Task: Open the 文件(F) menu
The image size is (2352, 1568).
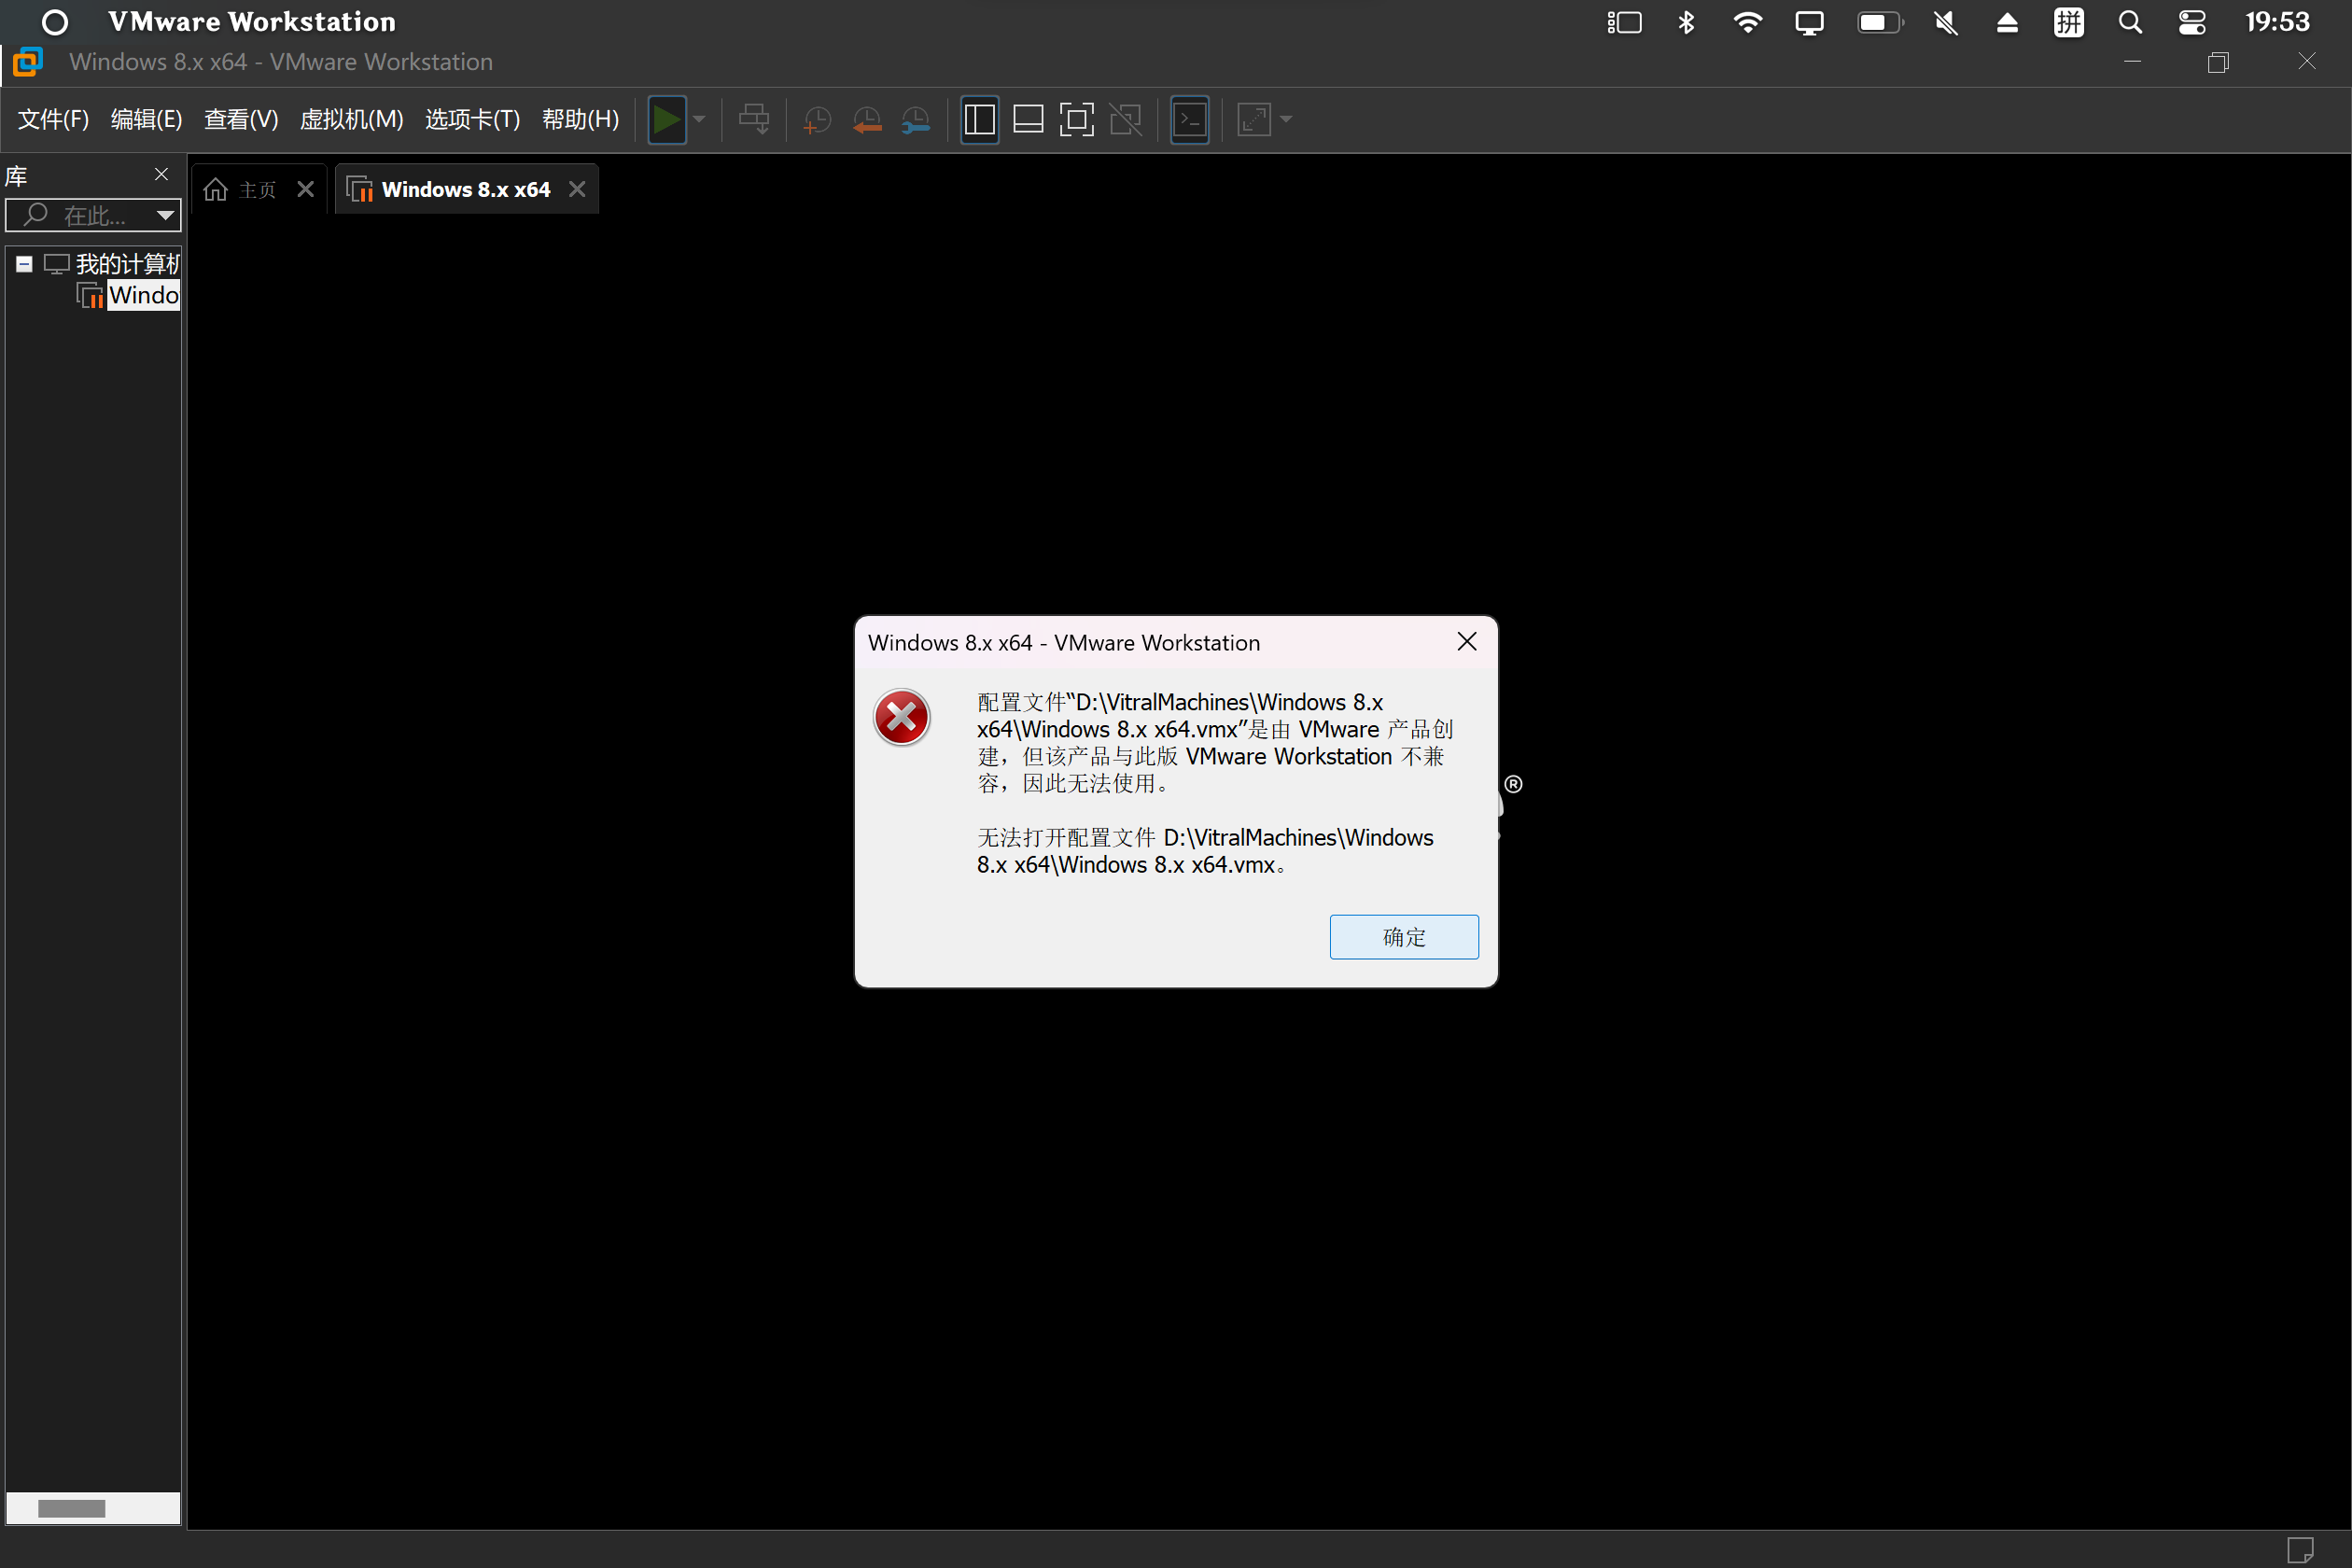Action: 54,120
